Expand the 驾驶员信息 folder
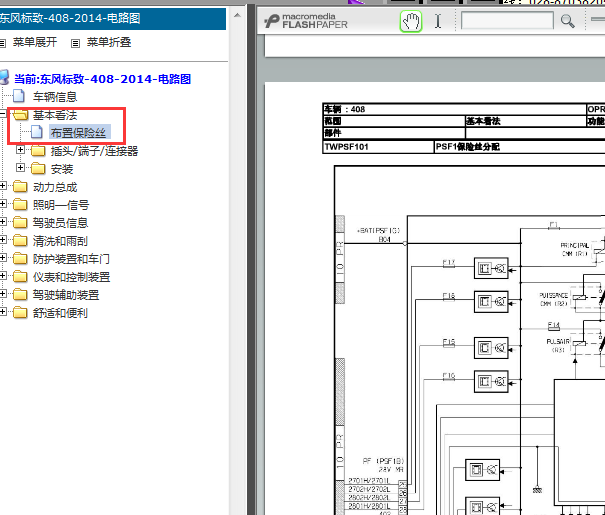605x515 pixels. 3,221
